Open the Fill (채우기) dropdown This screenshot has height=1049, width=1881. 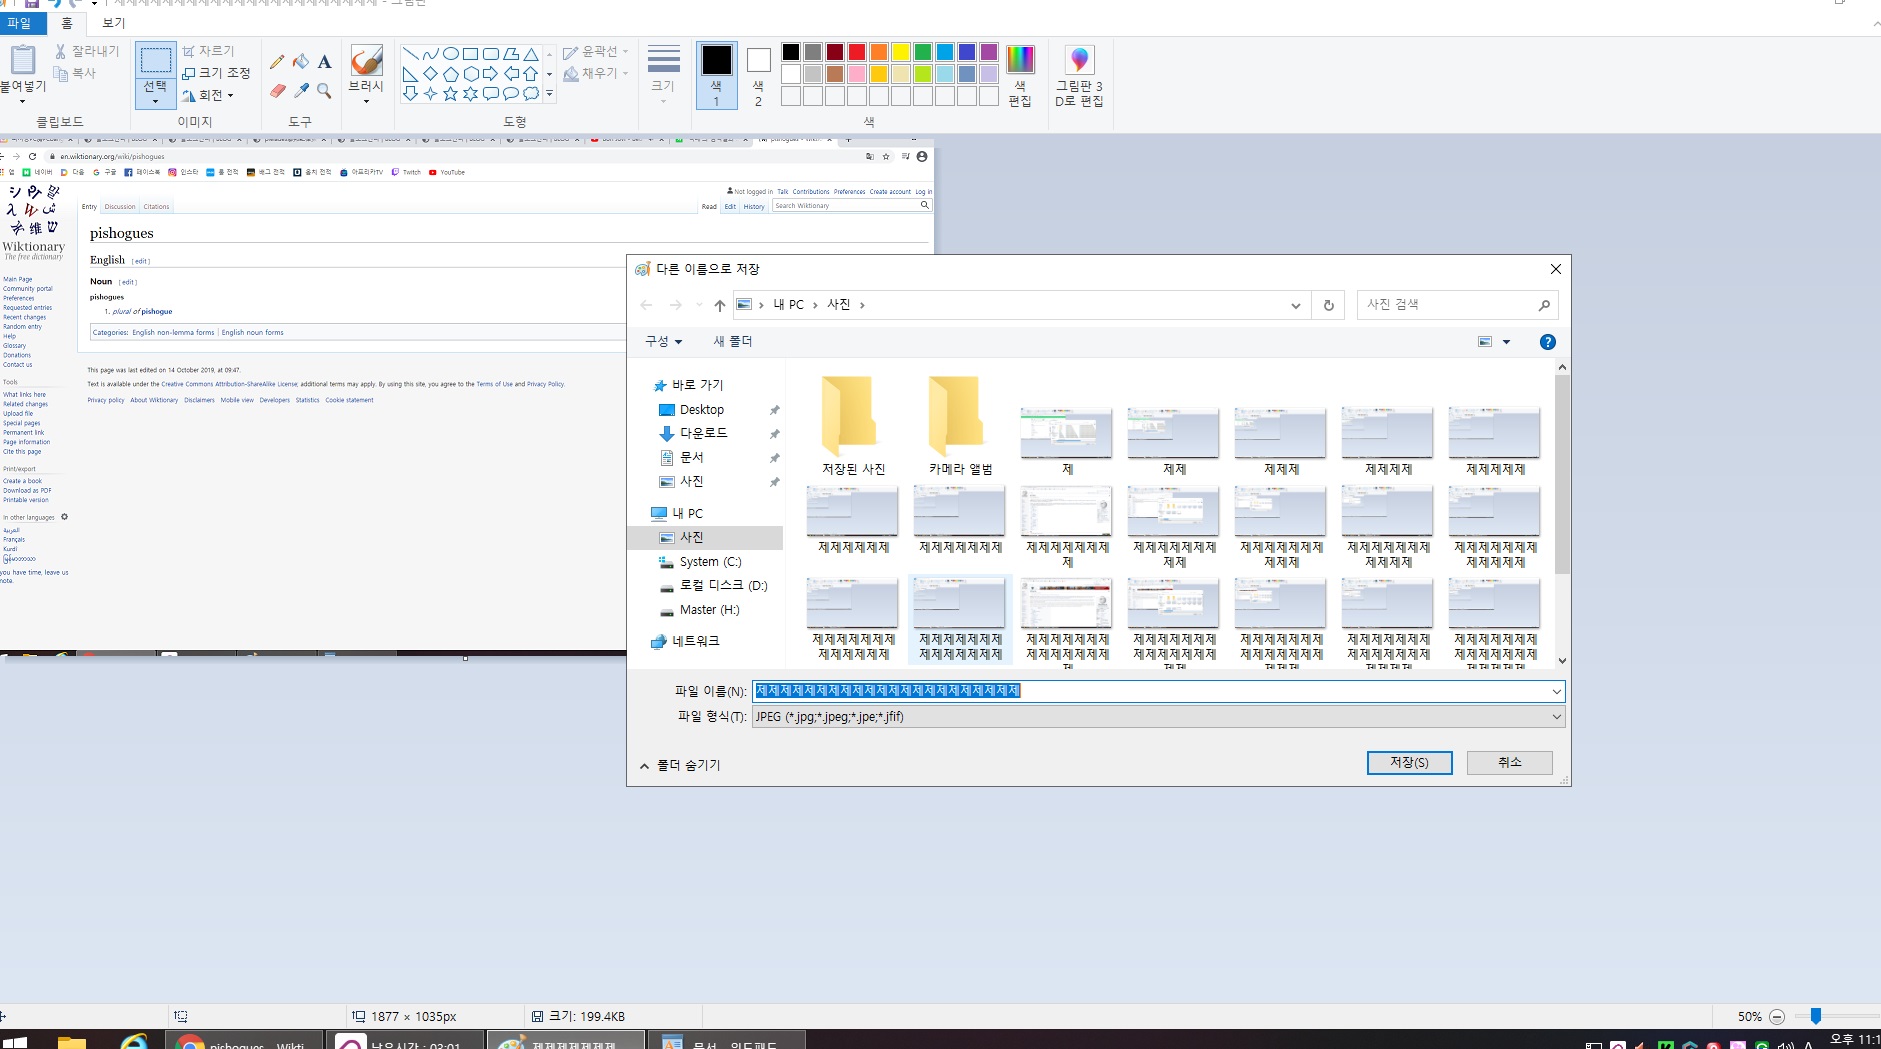click(596, 73)
